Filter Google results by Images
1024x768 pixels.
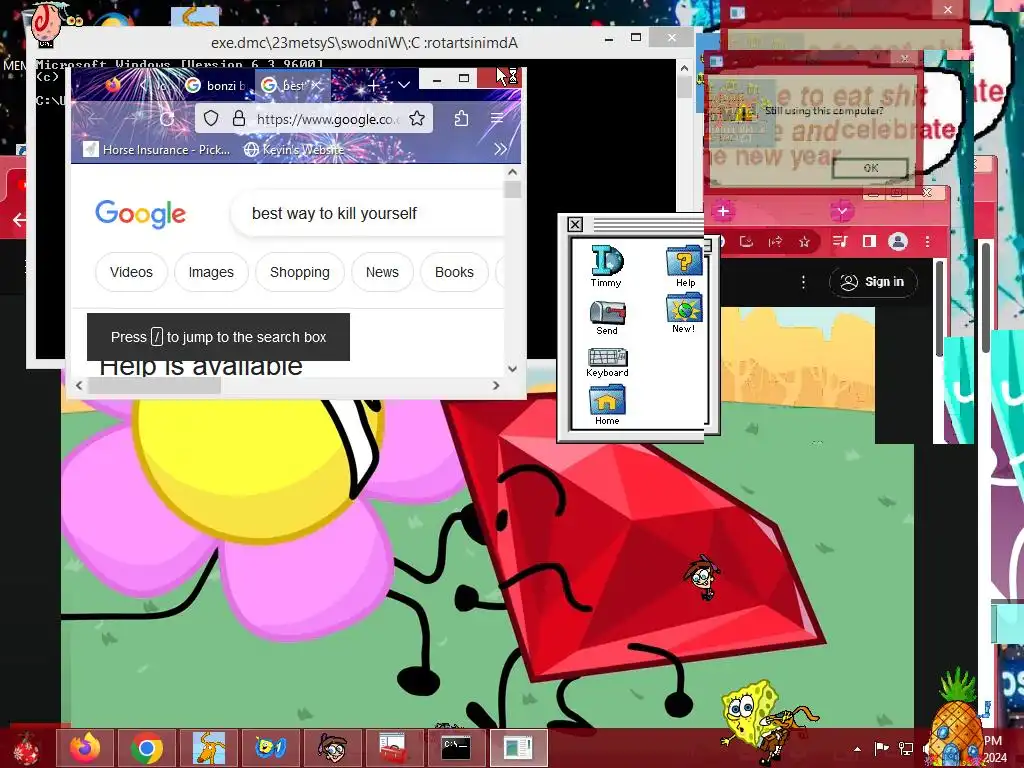(211, 272)
